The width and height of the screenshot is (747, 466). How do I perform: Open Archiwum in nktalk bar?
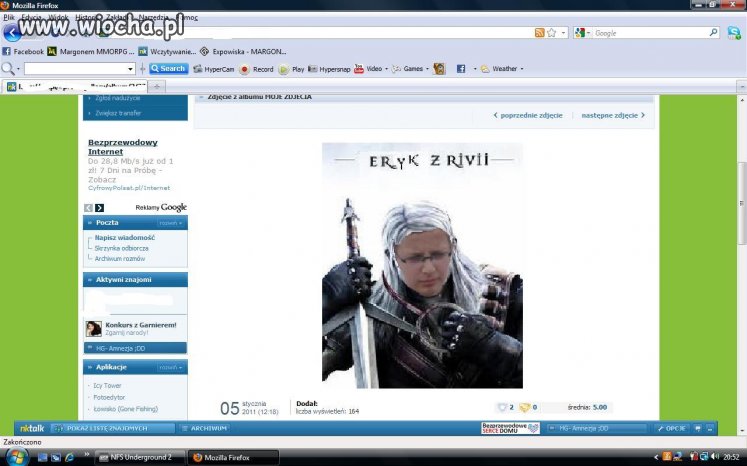(205, 428)
